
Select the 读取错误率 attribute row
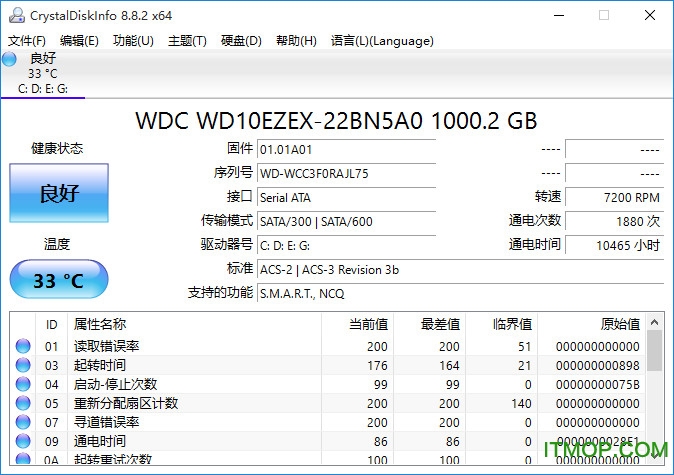pyautogui.click(x=328, y=346)
